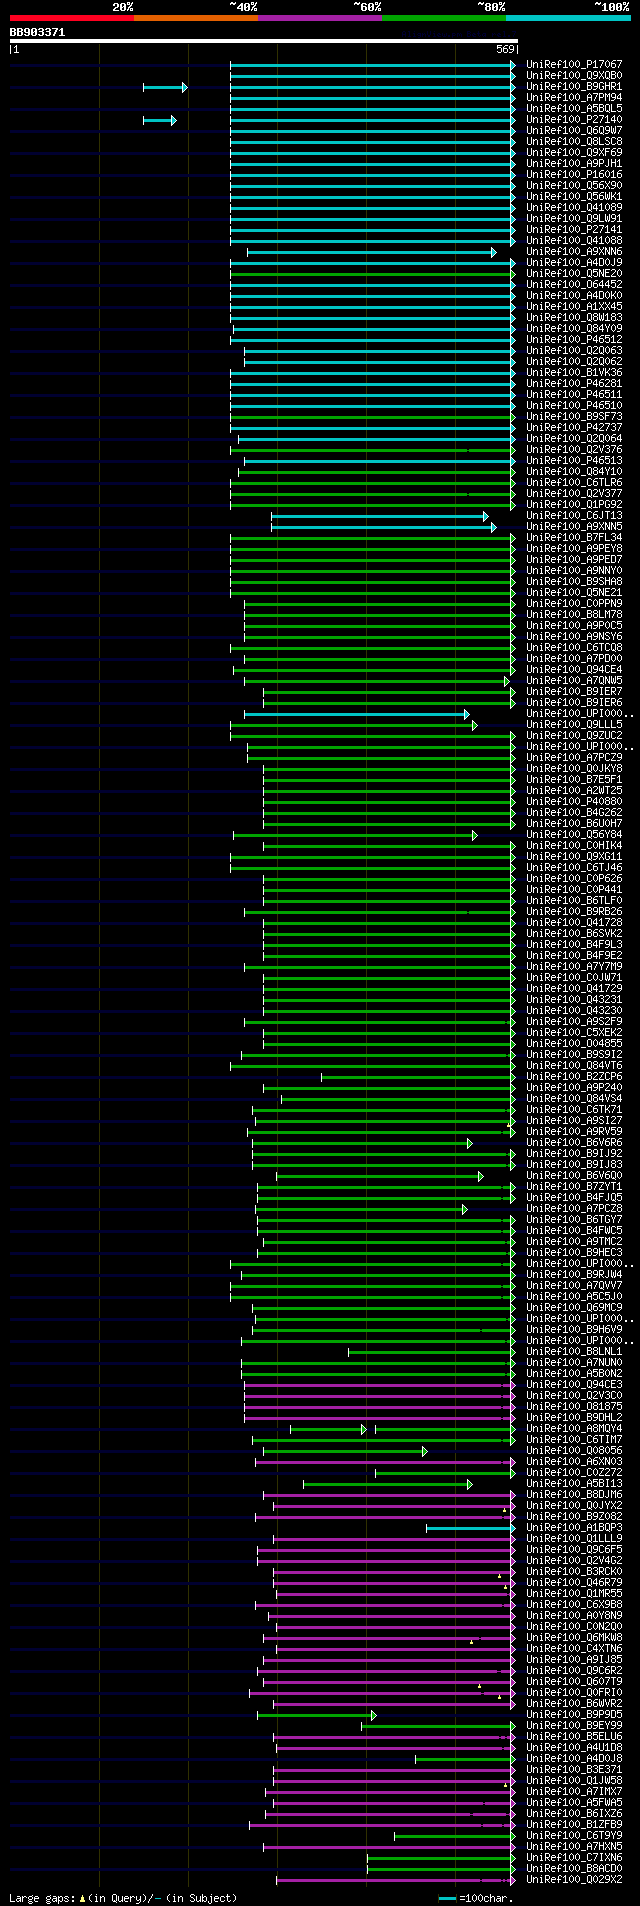Open hit UniRef100_Q9XQB0
This screenshot has width=640, height=1906.
(574, 75)
